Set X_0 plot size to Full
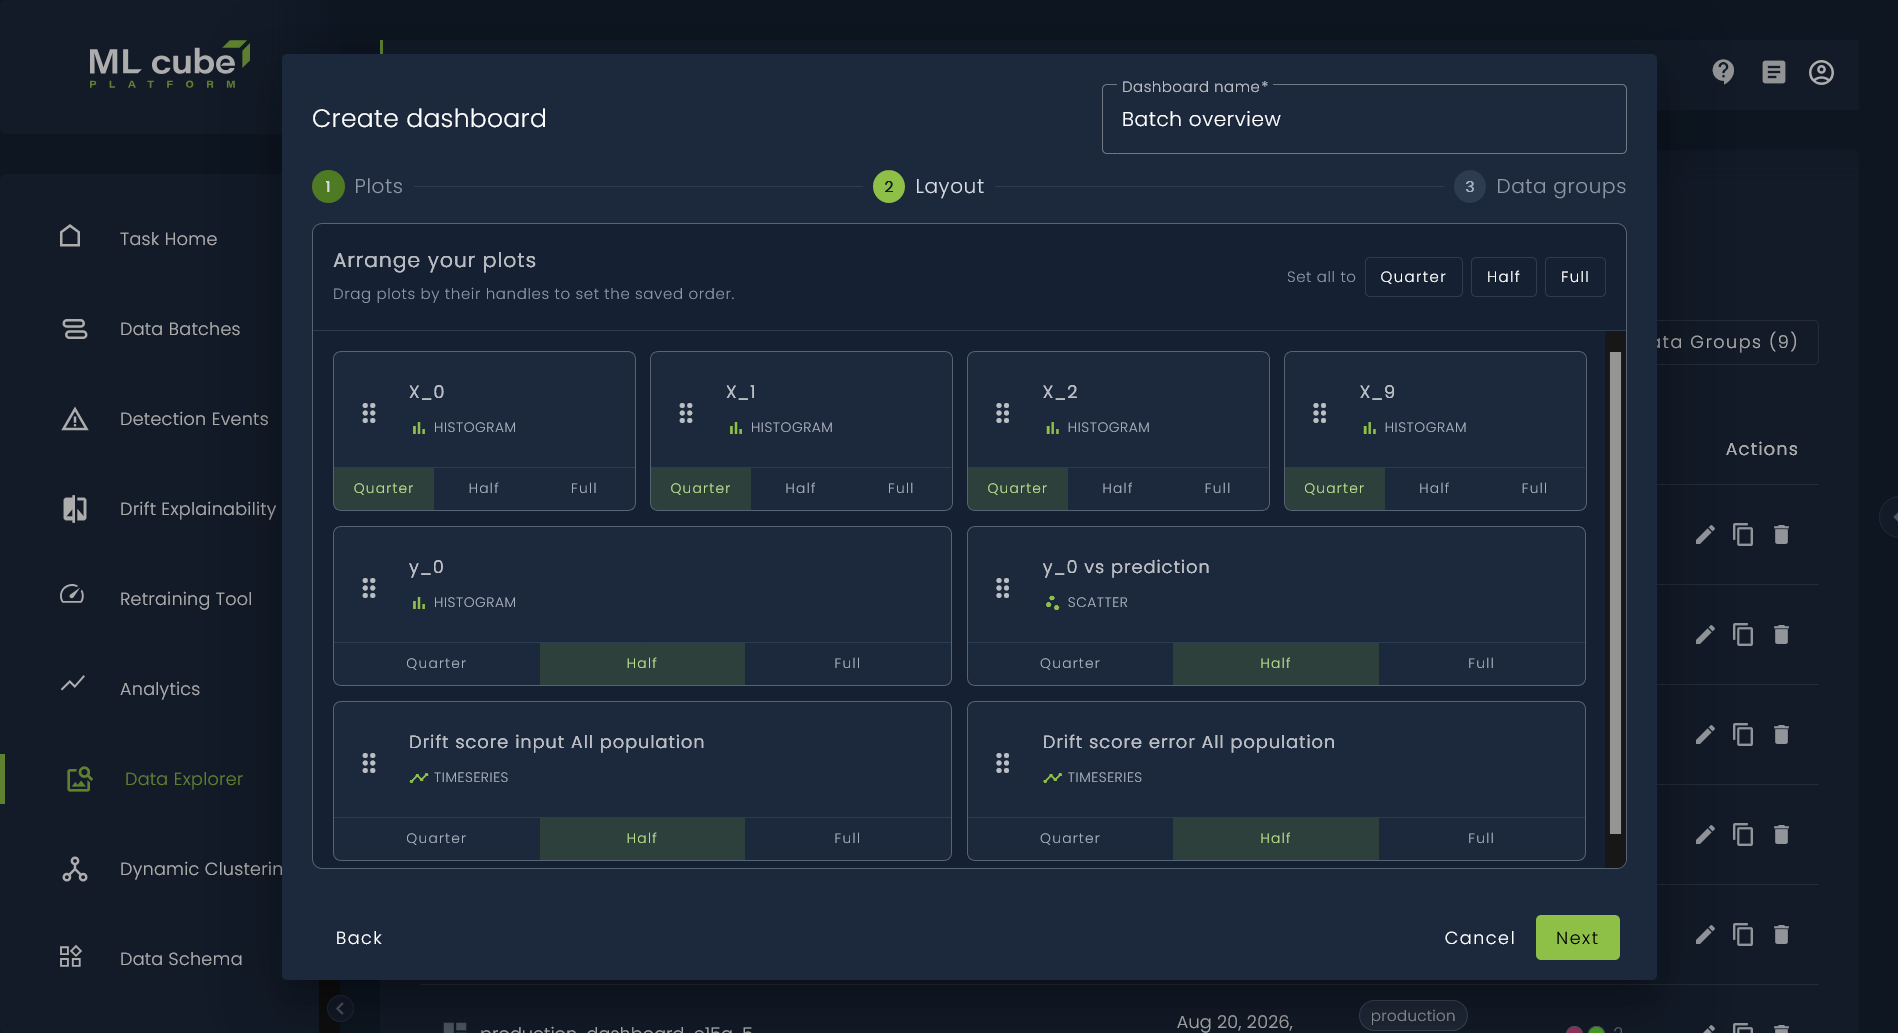 584,488
